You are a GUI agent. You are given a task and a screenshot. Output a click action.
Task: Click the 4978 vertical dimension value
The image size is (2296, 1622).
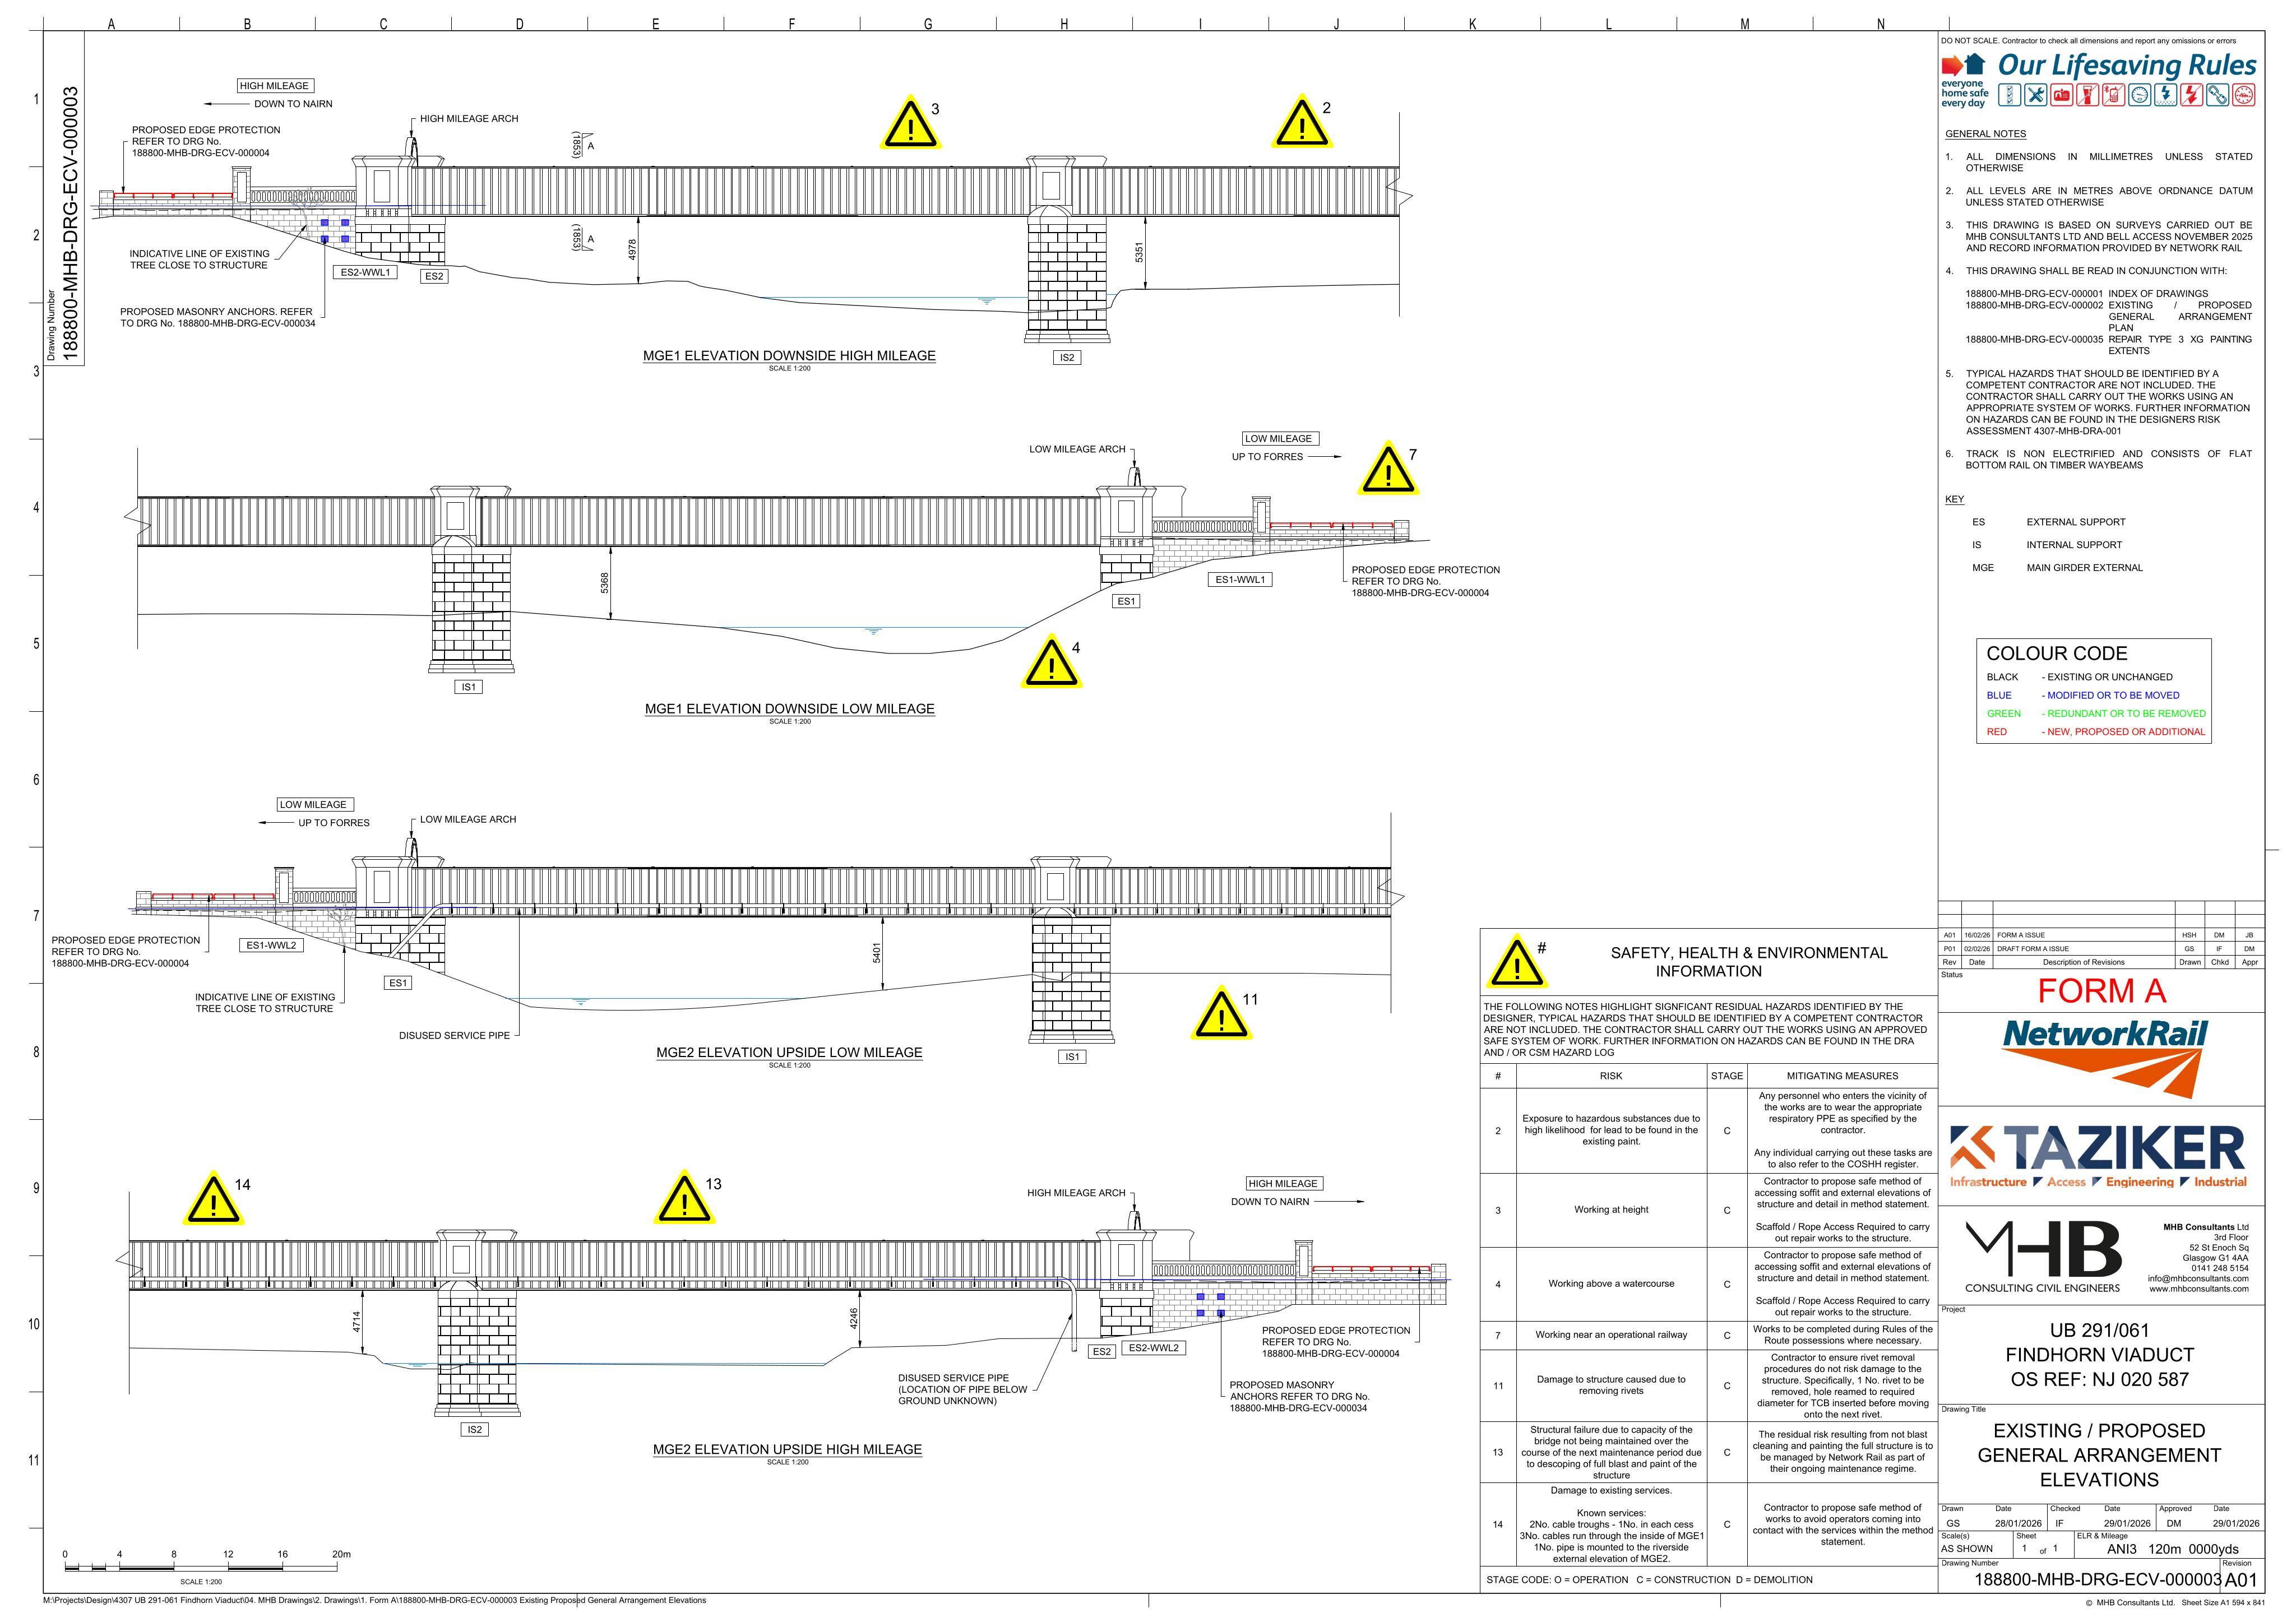coord(632,250)
